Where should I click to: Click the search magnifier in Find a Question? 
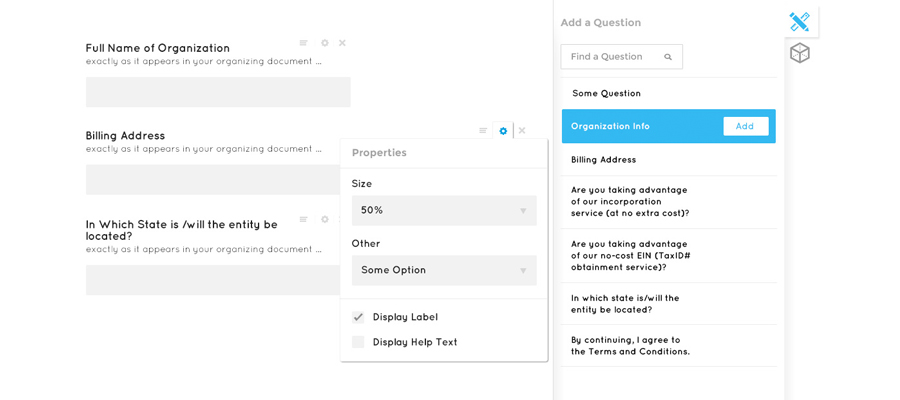tap(668, 57)
